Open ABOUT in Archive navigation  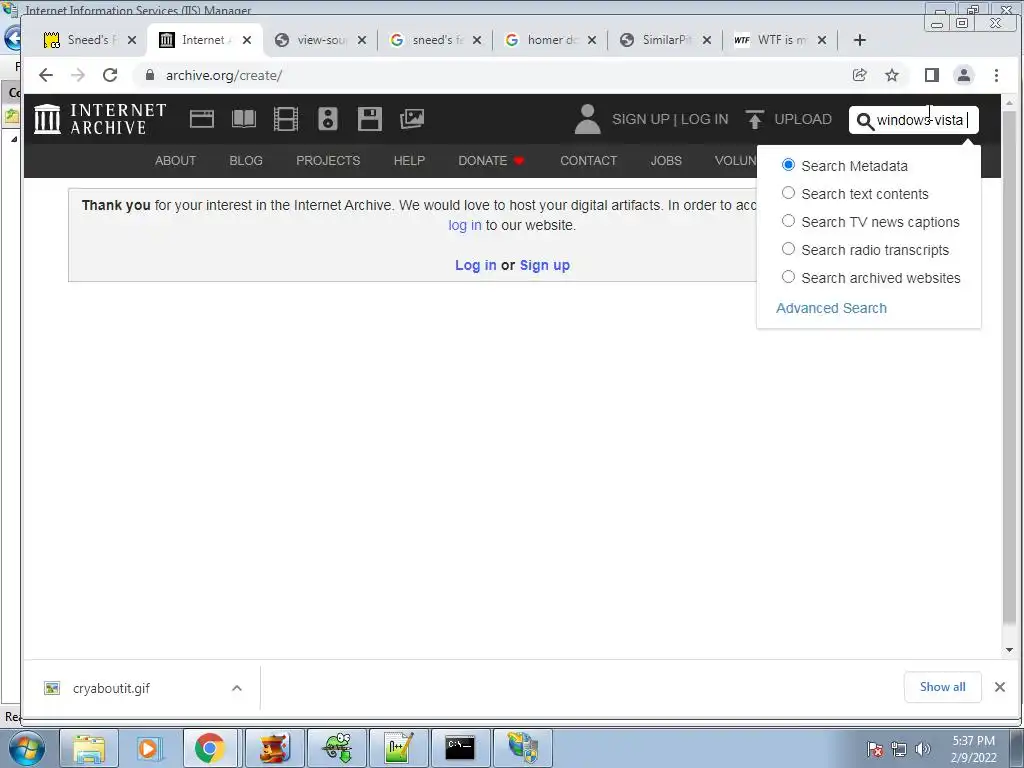pos(175,161)
